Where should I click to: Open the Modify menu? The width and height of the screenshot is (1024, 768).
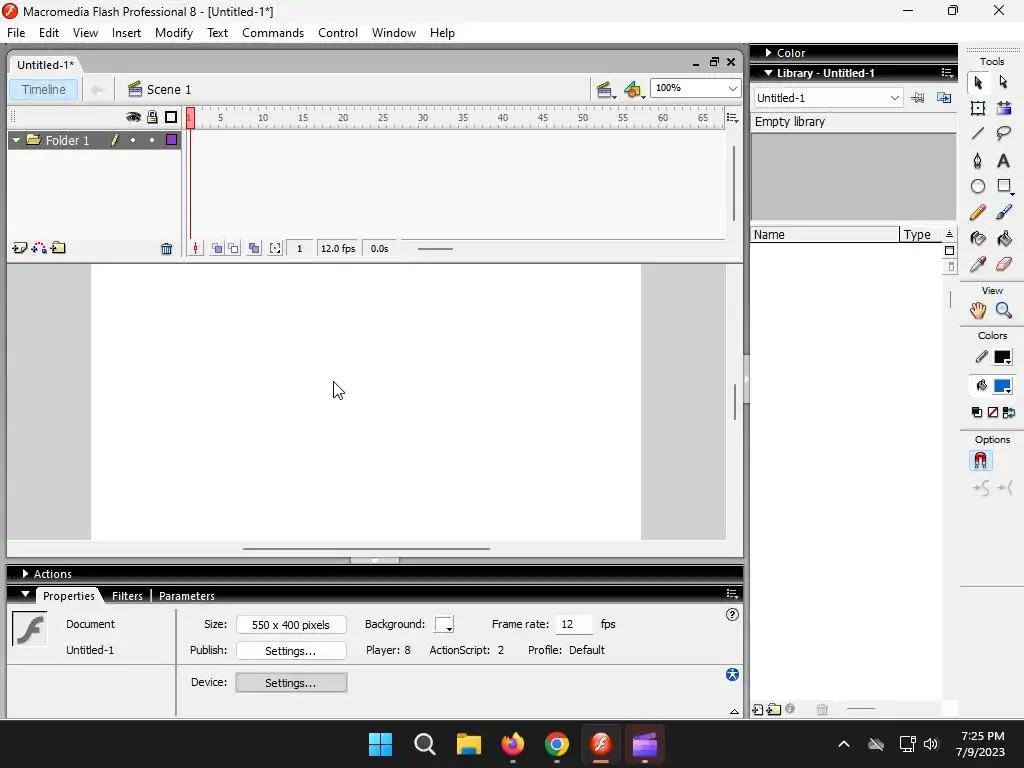coord(174,33)
